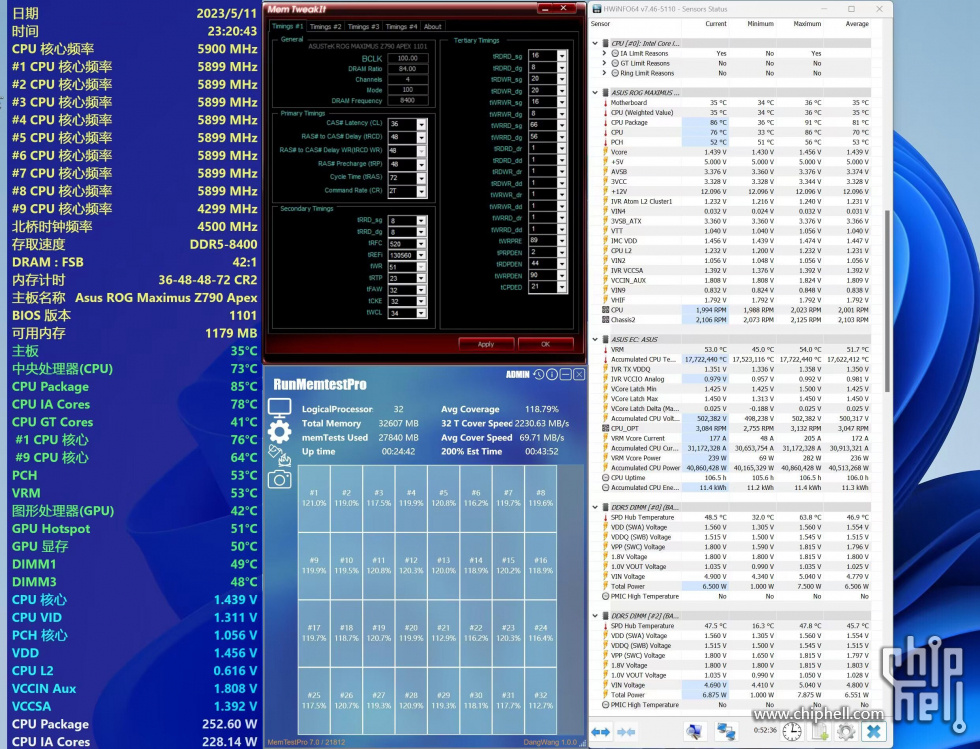Screen dimensions: 980x749
Task: Select IVR TX VDDQ row in HWiNFO
Action: point(736,369)
